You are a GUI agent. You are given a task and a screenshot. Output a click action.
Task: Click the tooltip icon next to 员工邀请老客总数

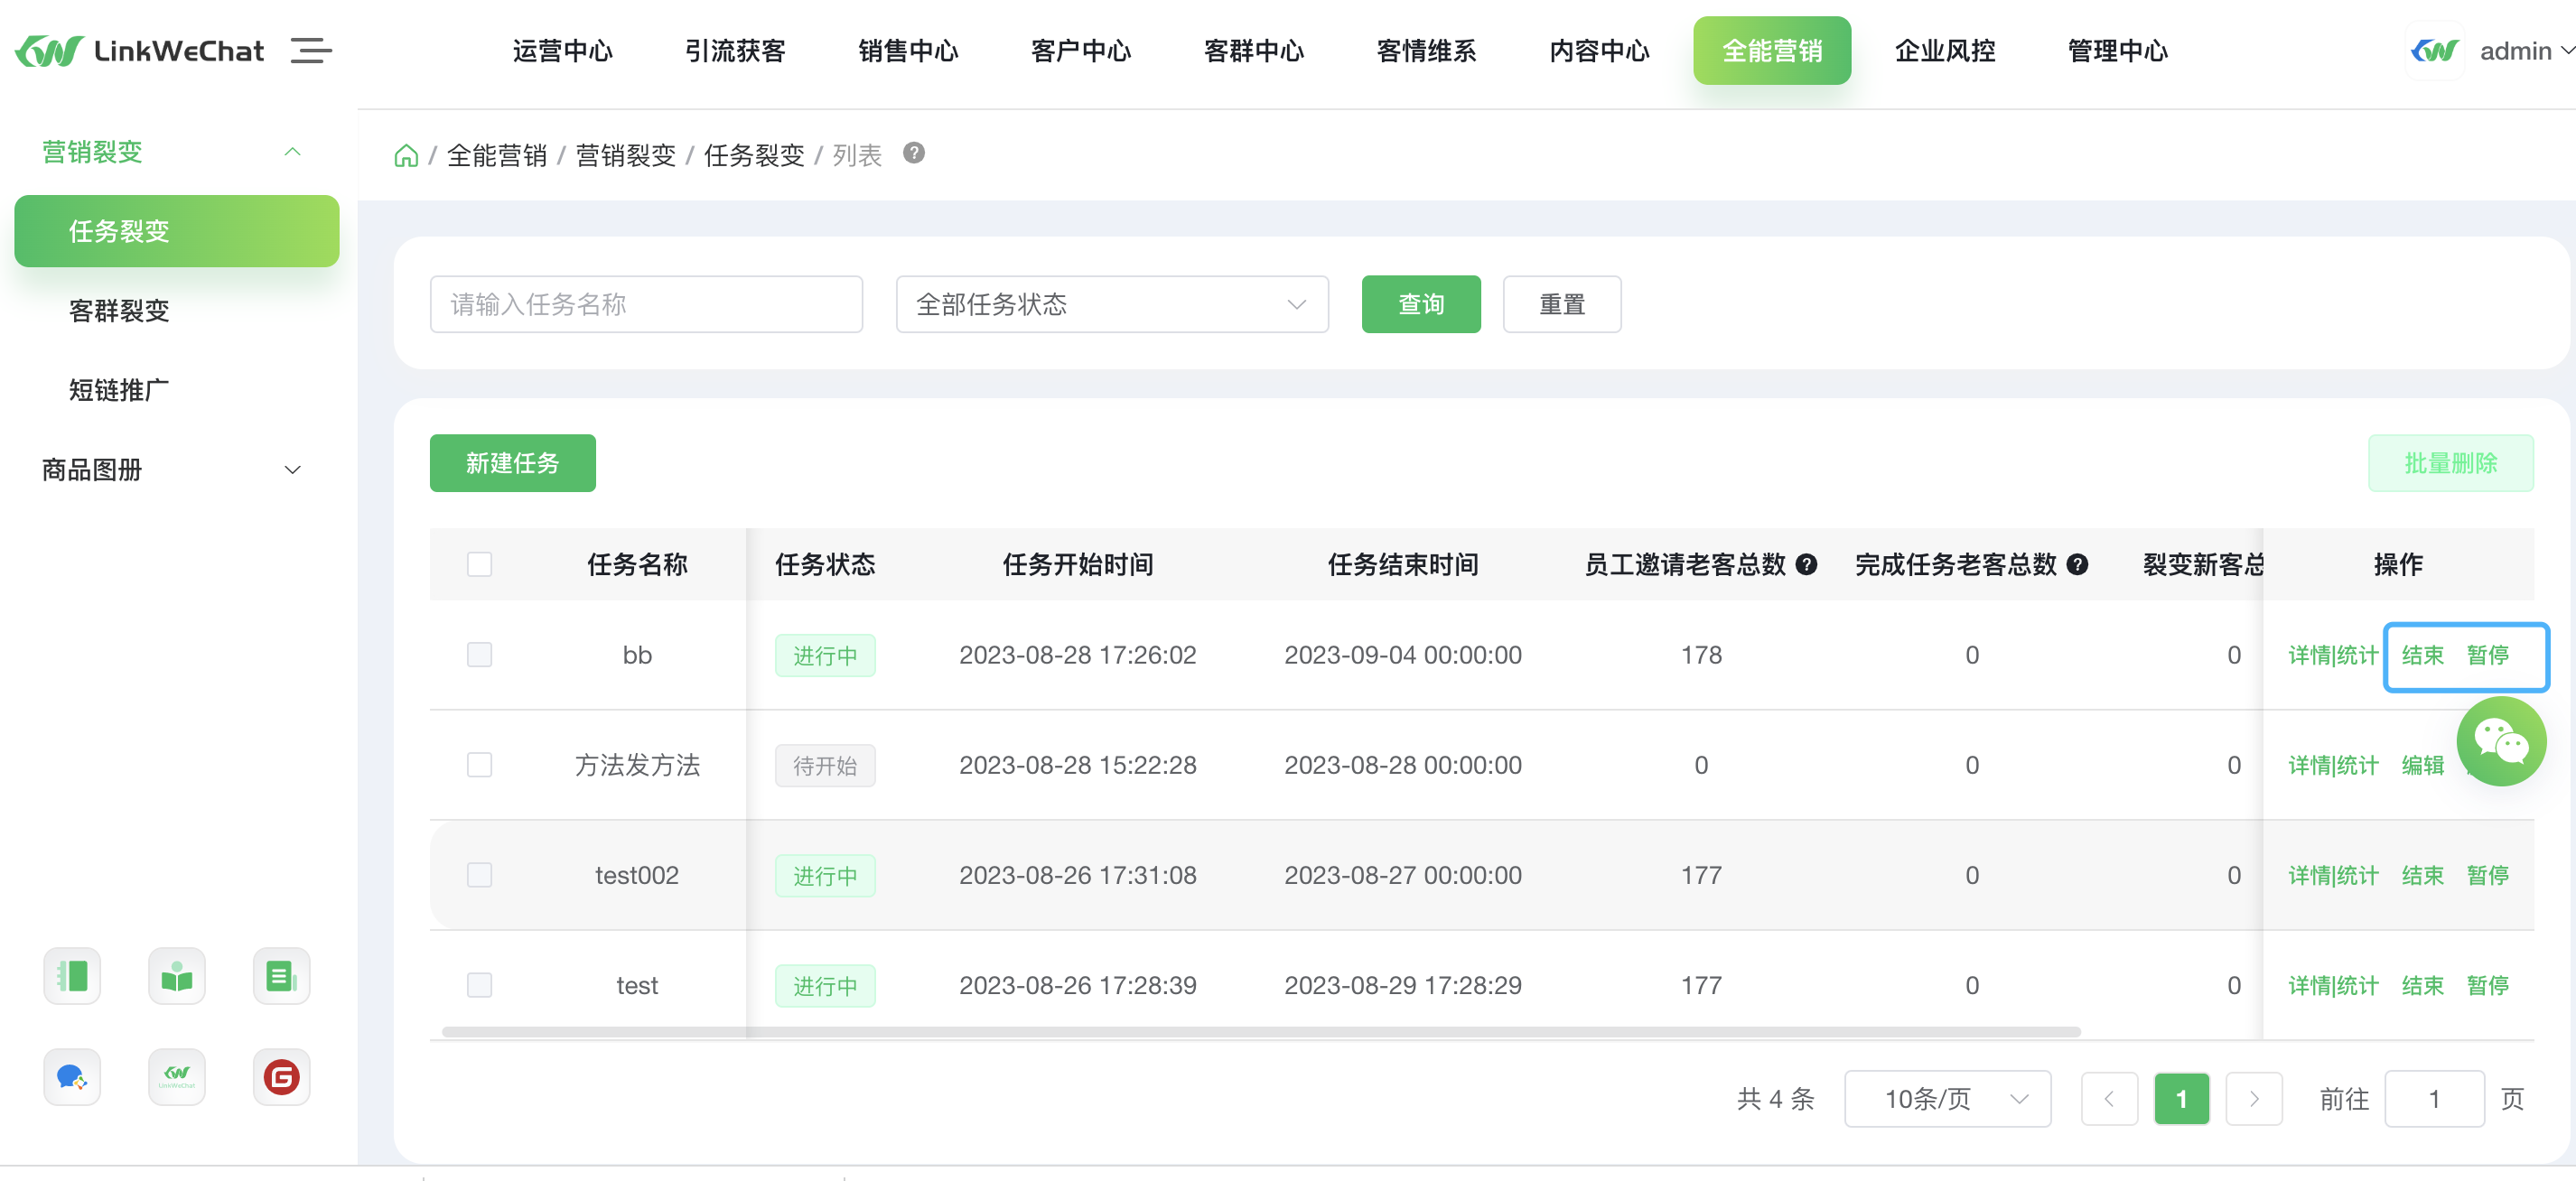(x=1806, y=564)
